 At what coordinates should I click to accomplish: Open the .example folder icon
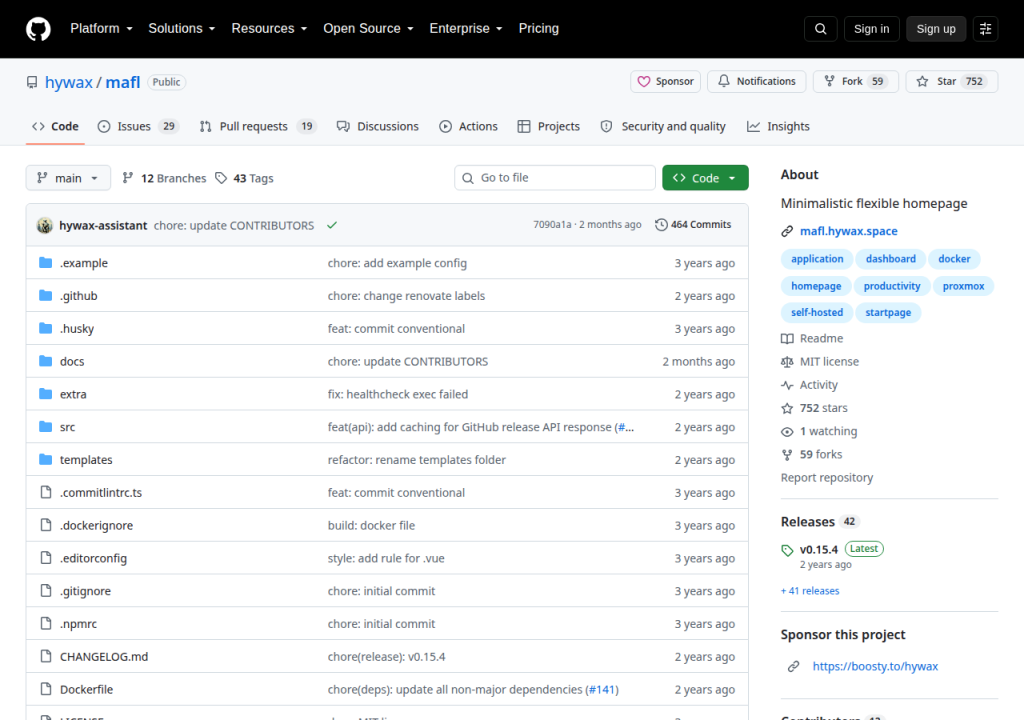click(x=45, y=263)
